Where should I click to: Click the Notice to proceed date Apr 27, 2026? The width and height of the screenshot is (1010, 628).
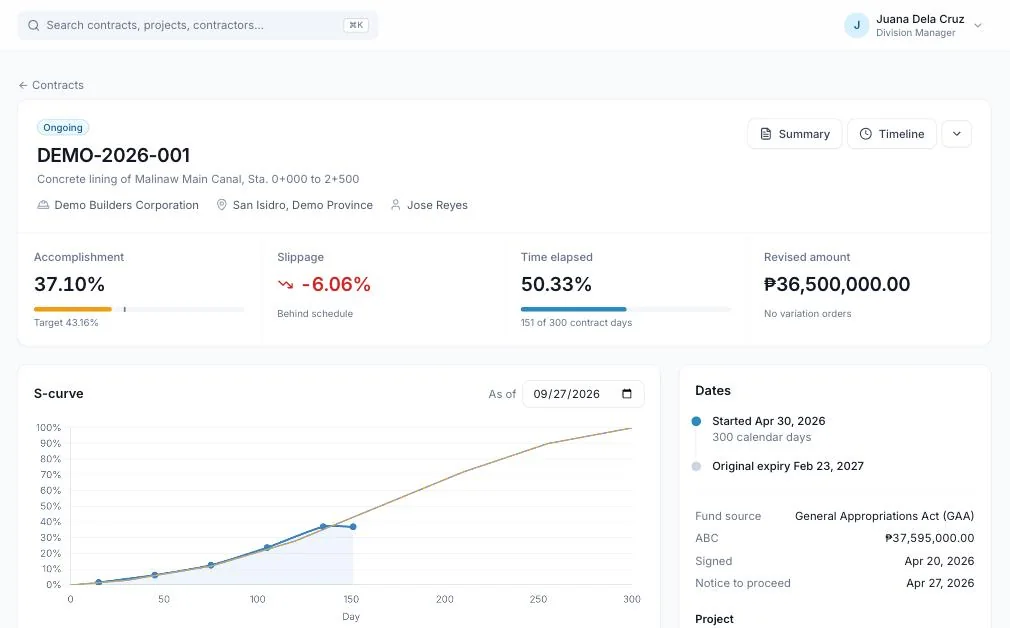[x=940, y=583]
